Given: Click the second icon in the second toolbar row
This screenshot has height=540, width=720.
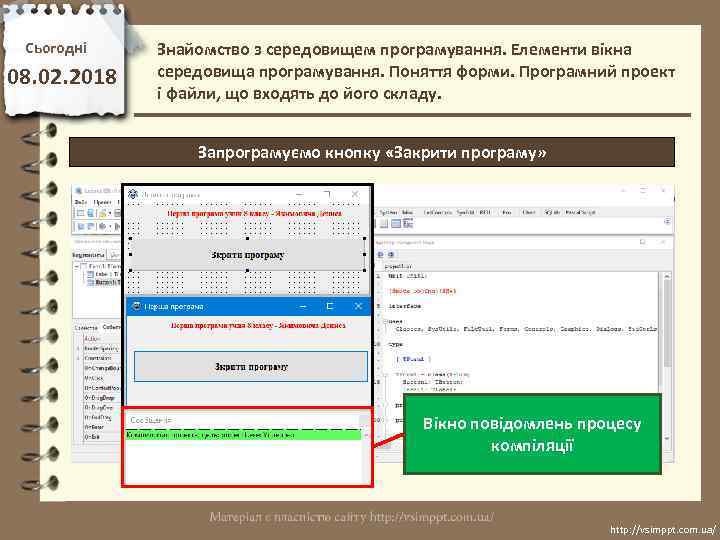Looking at the screenshot, I should pyautogui.click(x=91, y=226).
